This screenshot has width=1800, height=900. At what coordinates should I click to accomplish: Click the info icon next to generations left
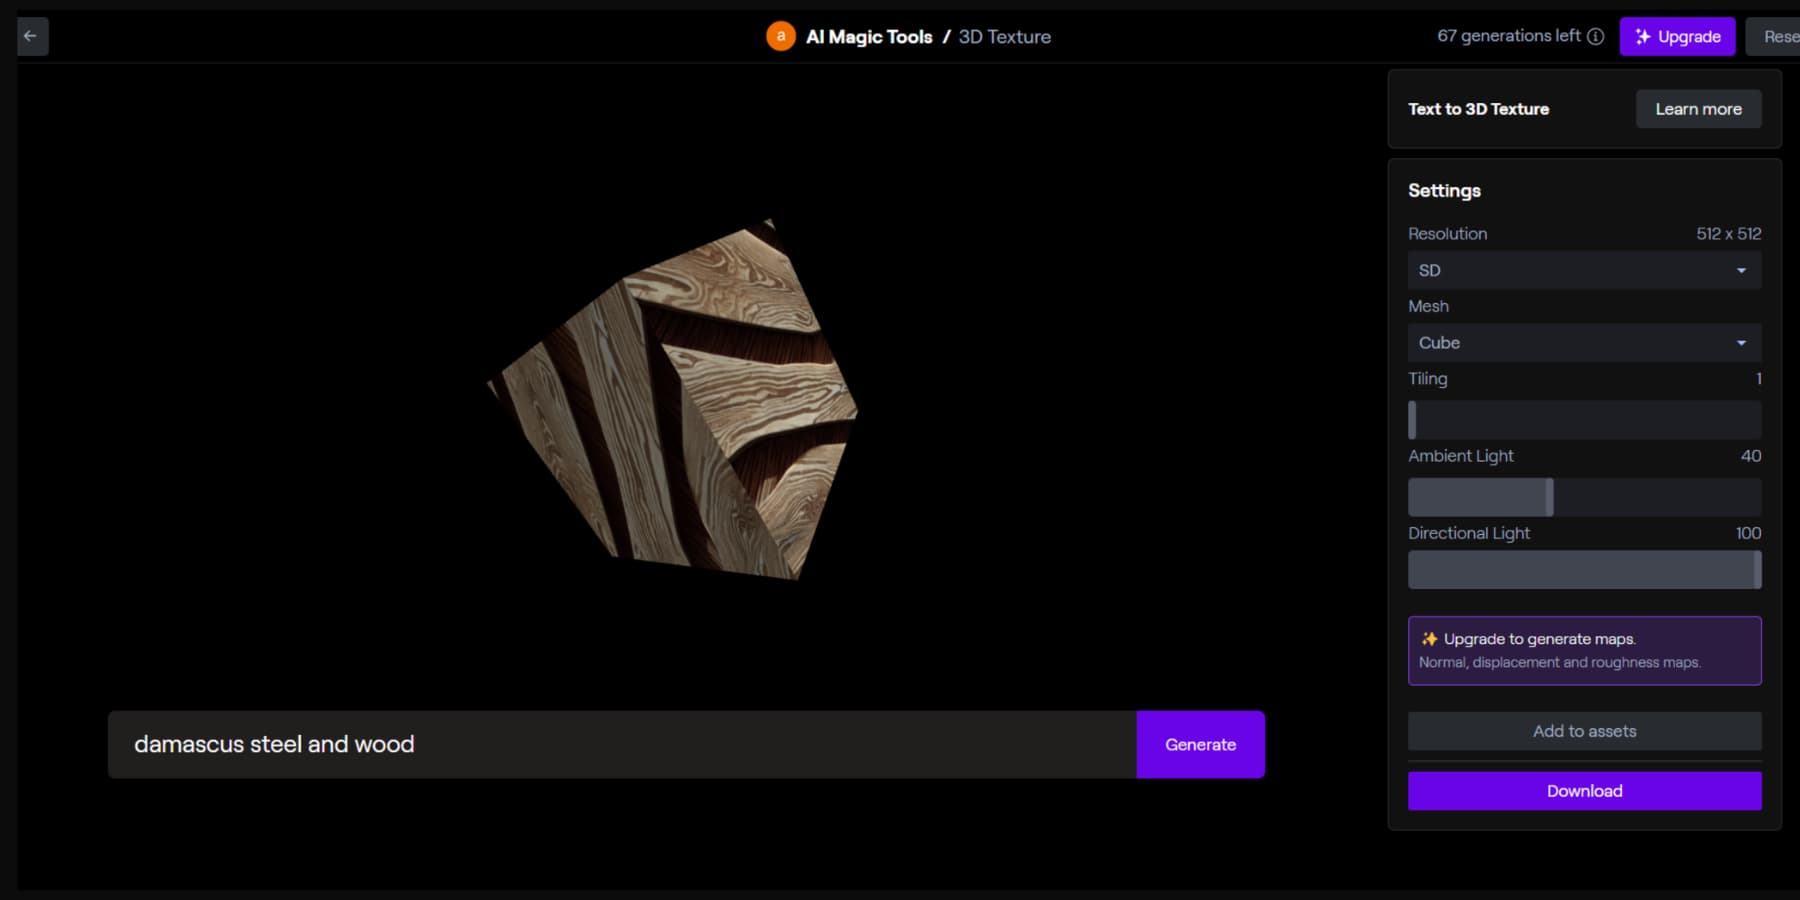(x=1594, y=36)
